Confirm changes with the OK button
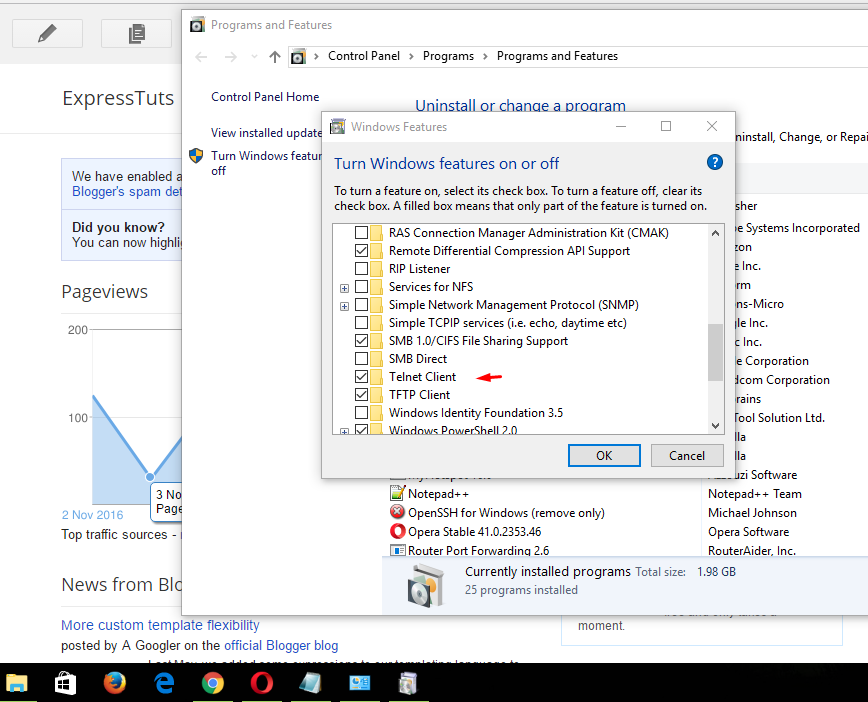The image size is (868, 702). (x=604, y=455)
